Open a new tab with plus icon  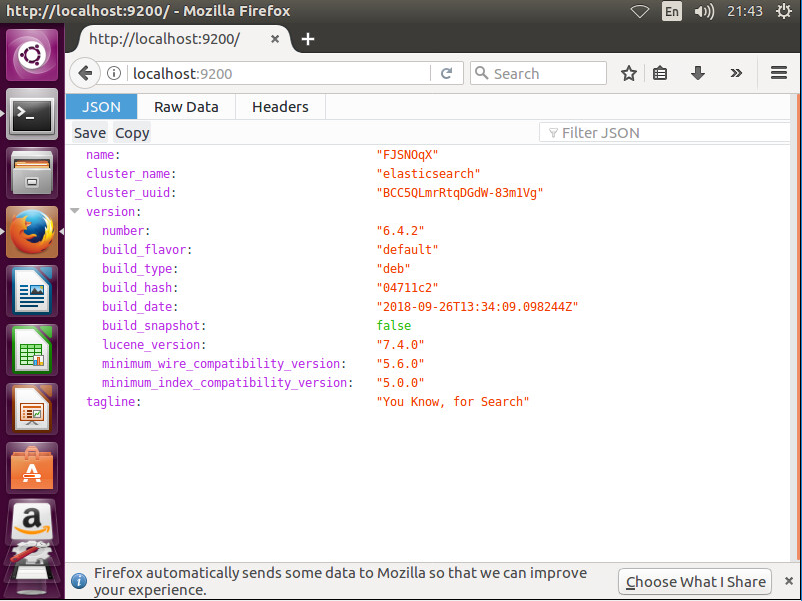(x=307, y=39)
